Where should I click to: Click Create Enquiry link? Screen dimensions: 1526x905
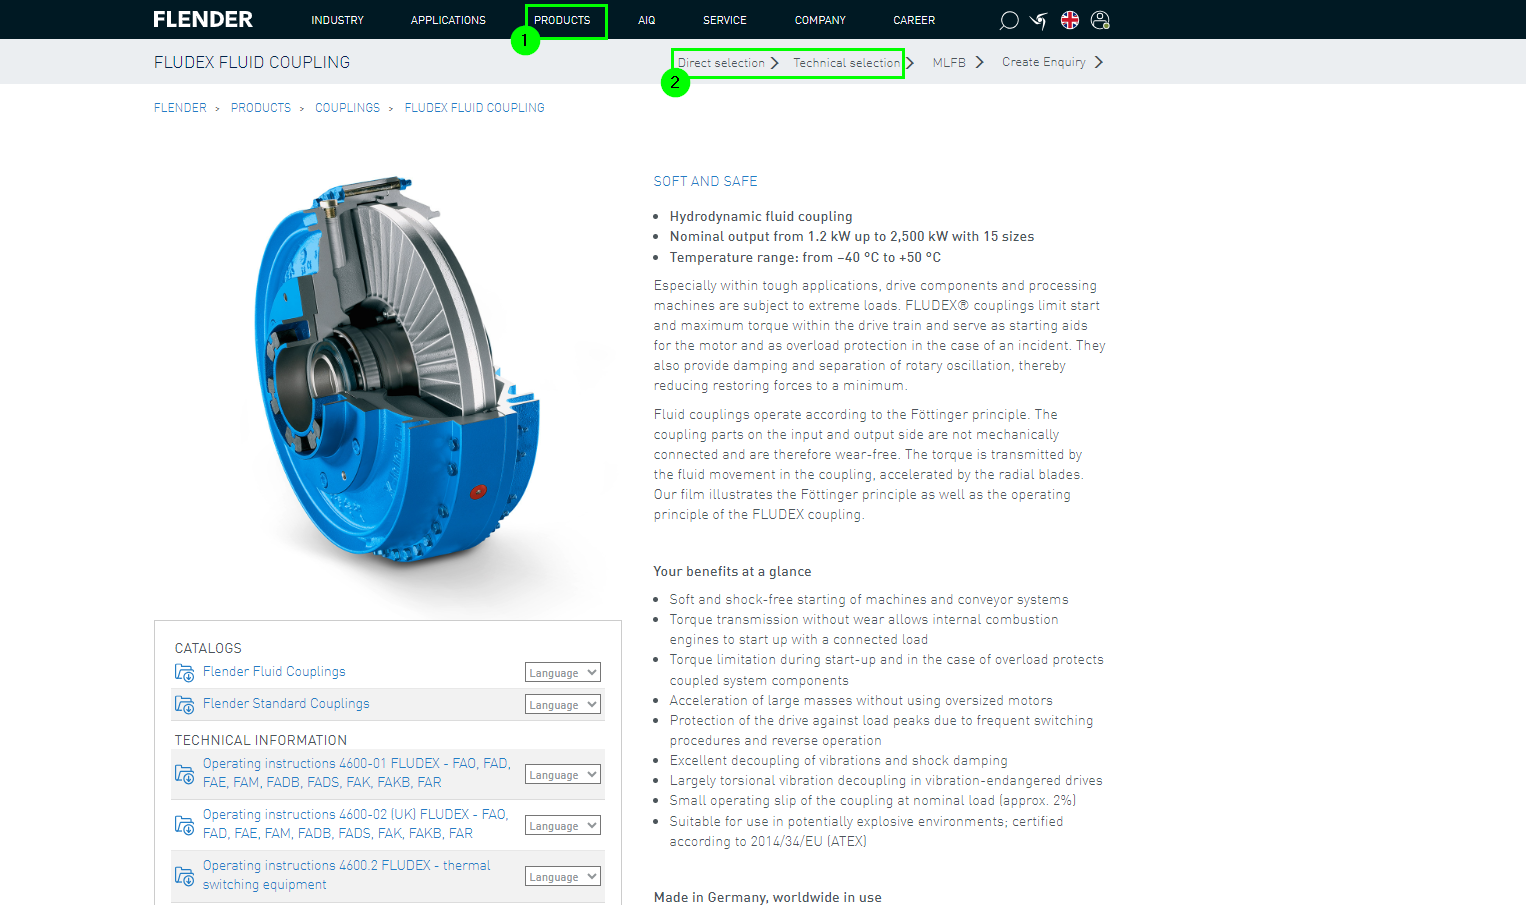coord(1044,62)
